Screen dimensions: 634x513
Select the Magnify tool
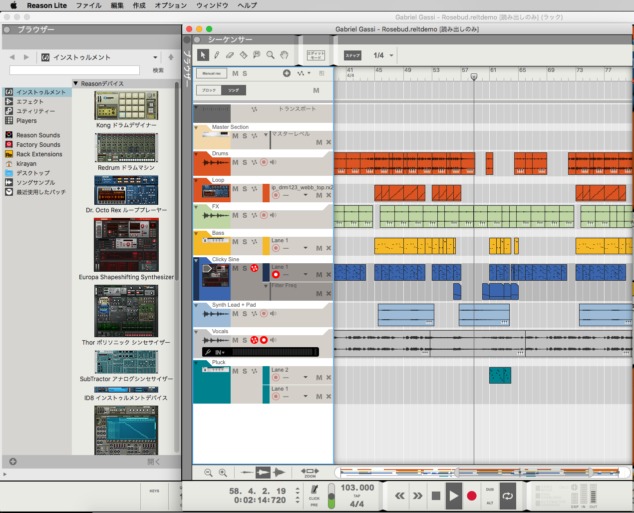(x=270, y=55)
